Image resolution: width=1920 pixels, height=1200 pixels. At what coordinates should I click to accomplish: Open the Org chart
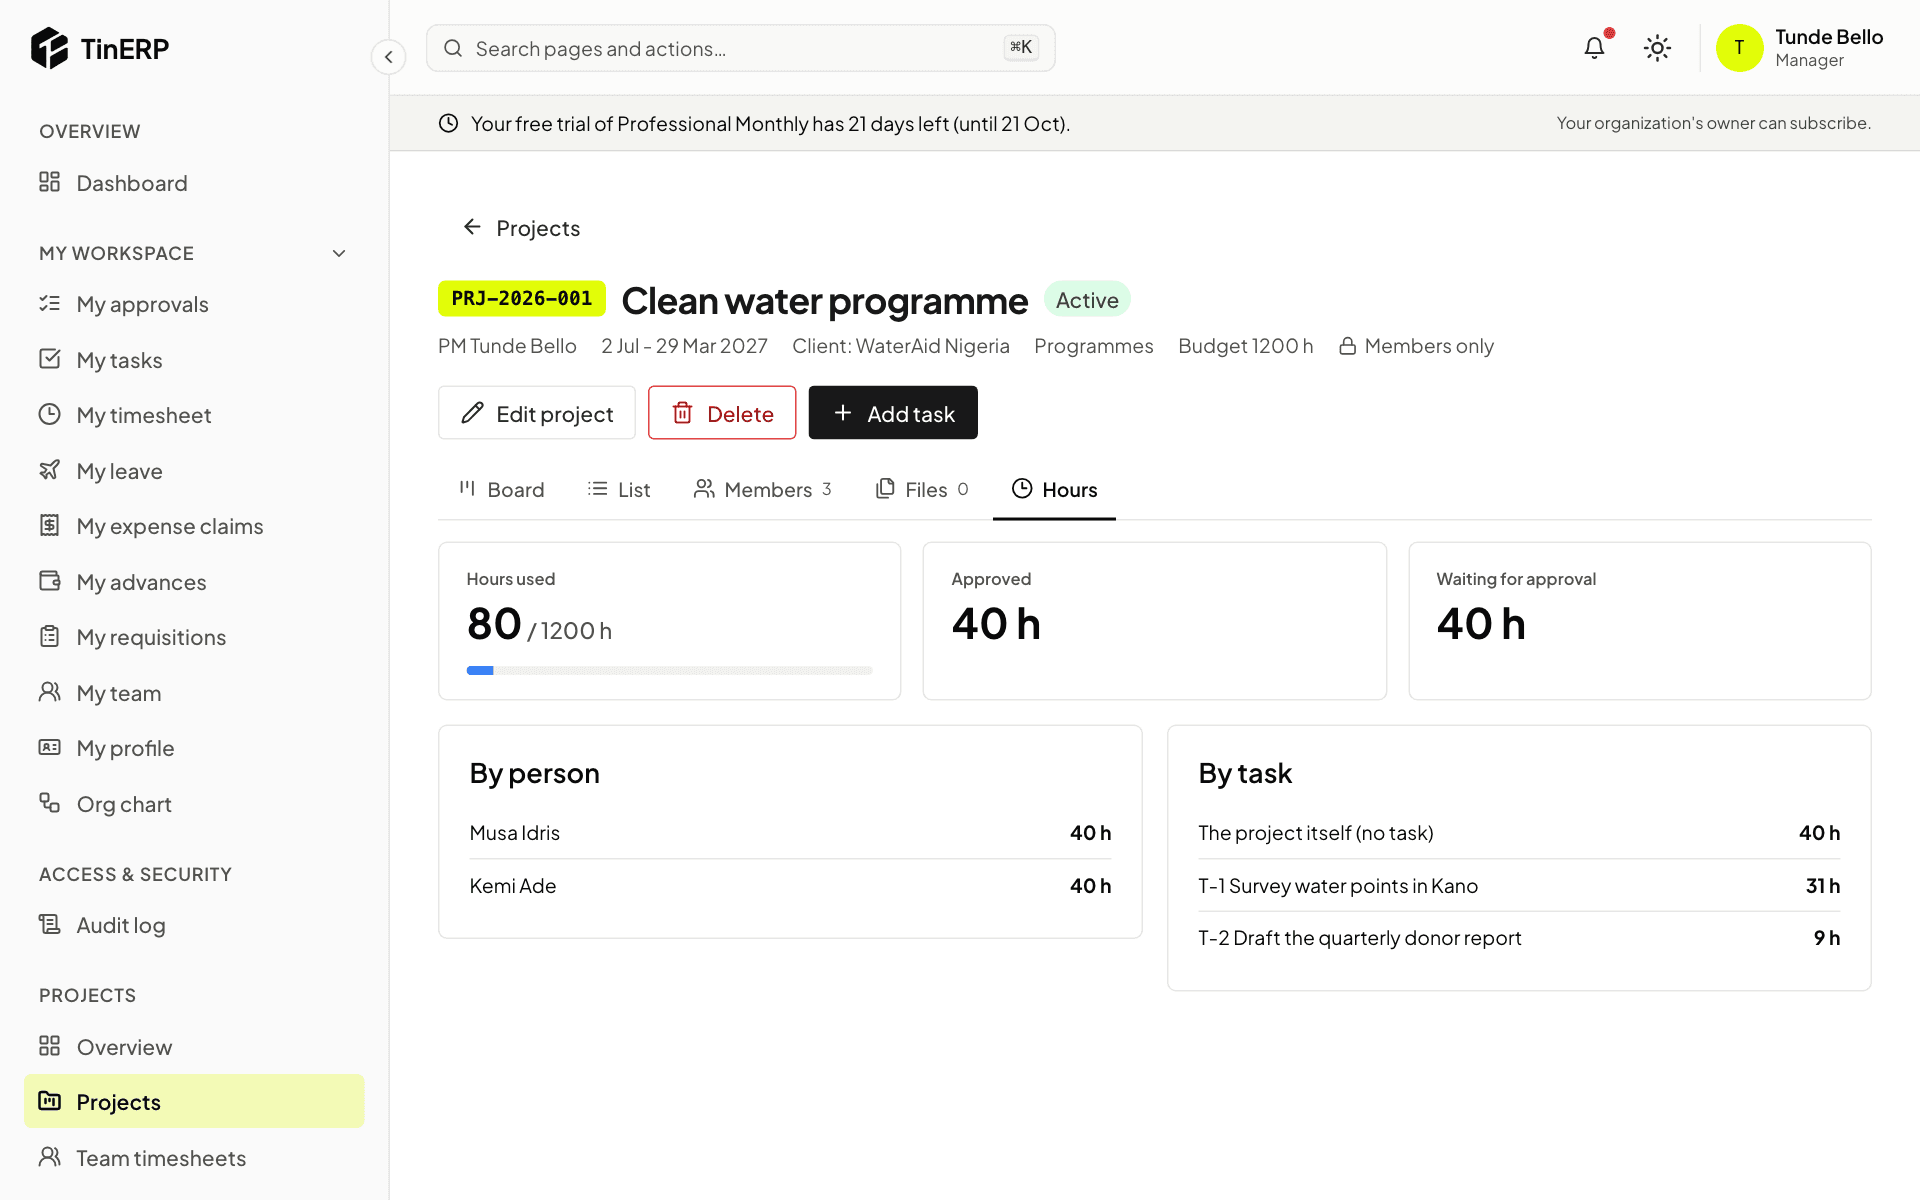[x=194, y=804]
